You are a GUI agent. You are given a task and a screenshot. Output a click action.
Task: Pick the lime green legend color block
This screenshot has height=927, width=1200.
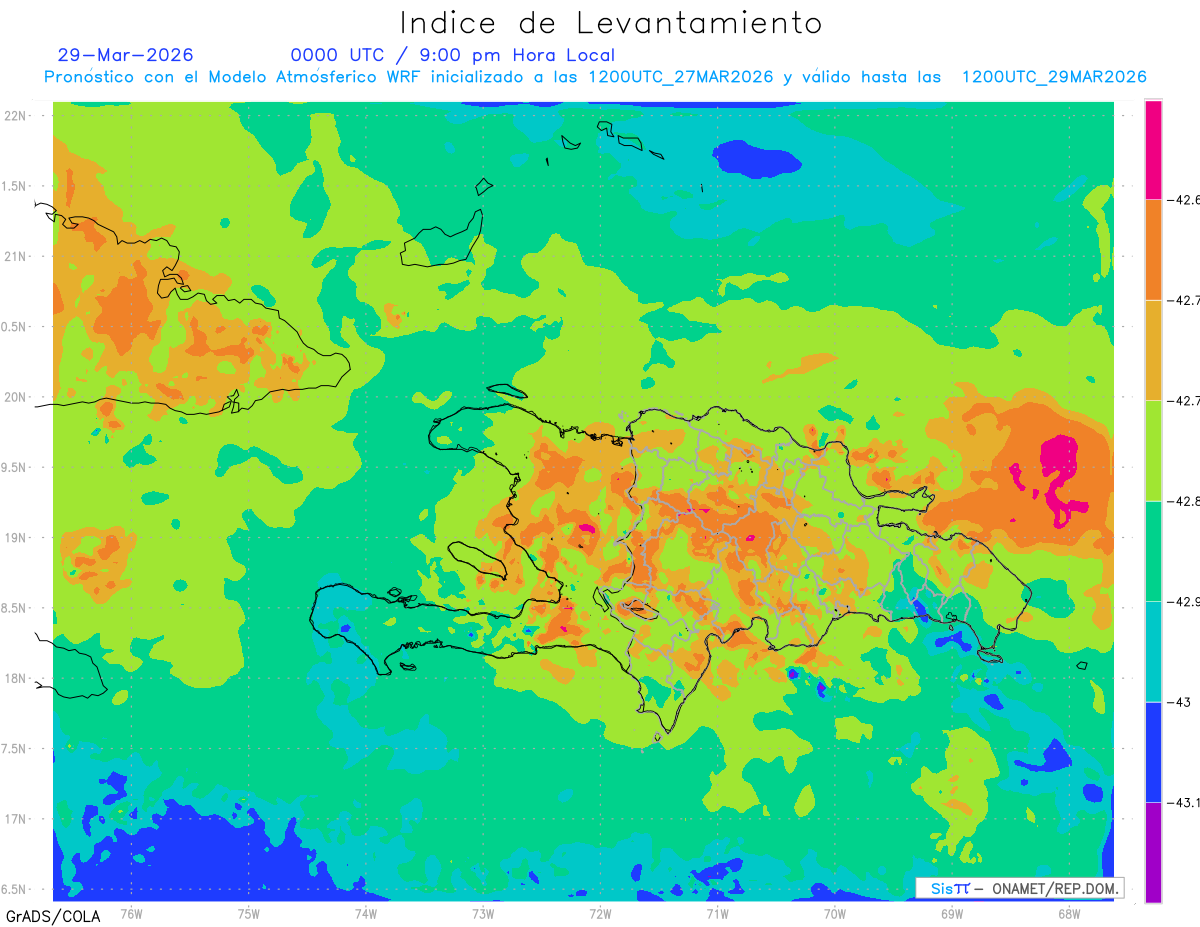1153,450
